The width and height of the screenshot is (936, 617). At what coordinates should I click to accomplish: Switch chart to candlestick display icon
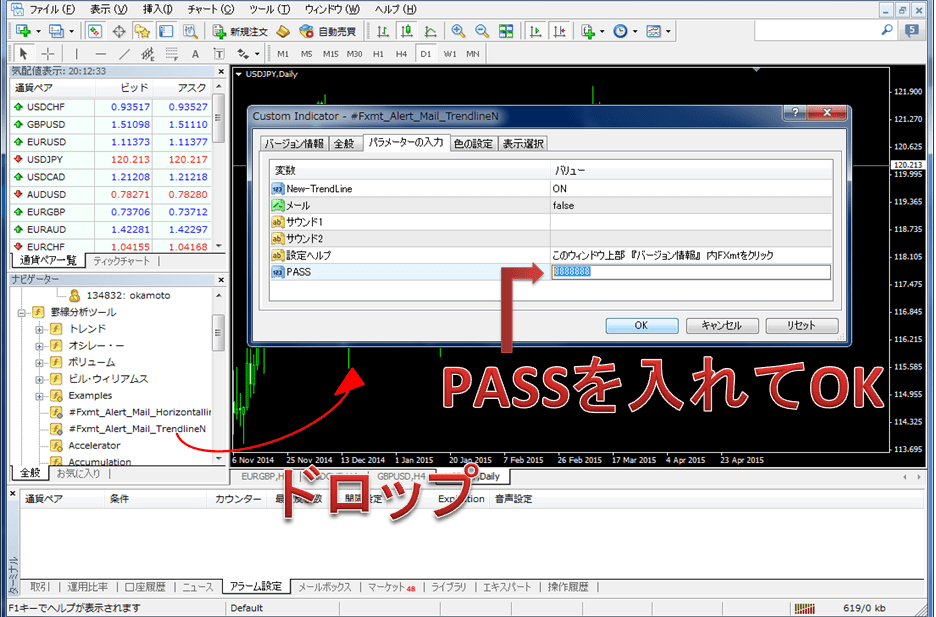click(x=407, y=31)
